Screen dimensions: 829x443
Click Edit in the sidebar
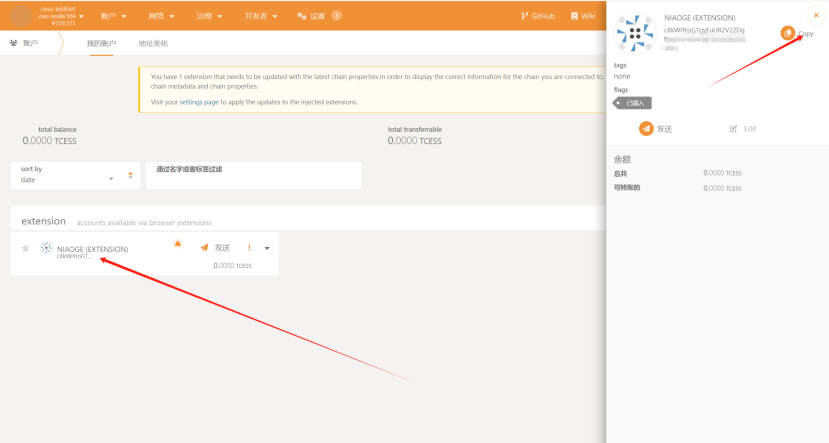click(743, 128)
